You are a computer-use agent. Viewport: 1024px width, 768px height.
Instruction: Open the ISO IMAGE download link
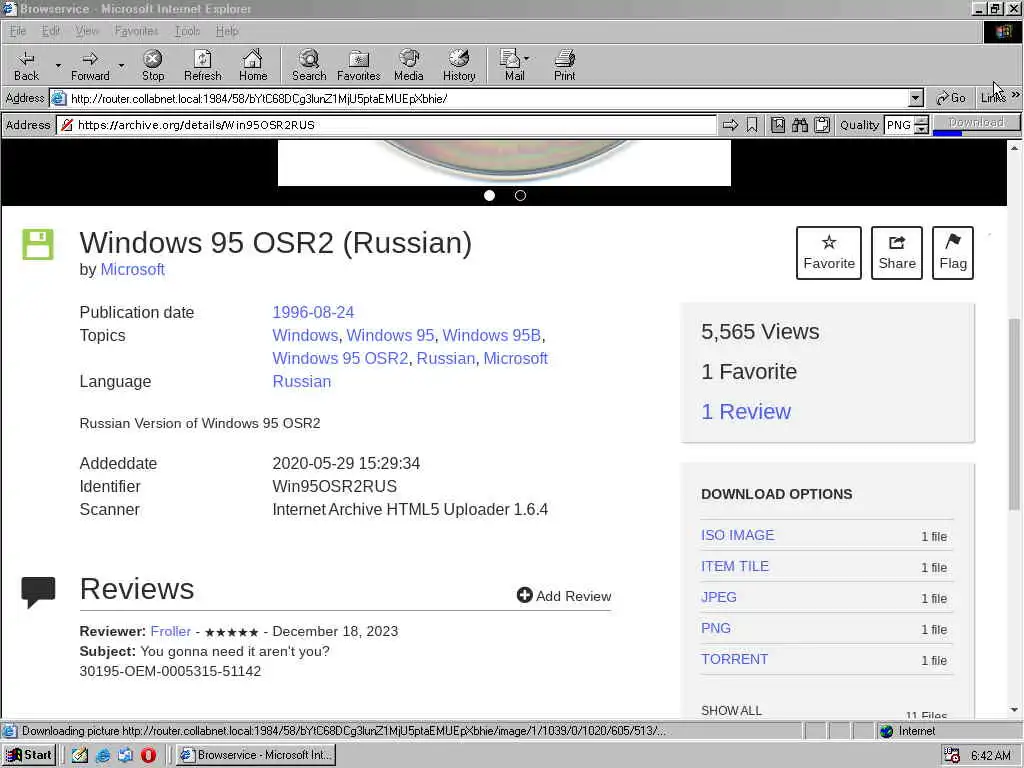coord(737,535)
